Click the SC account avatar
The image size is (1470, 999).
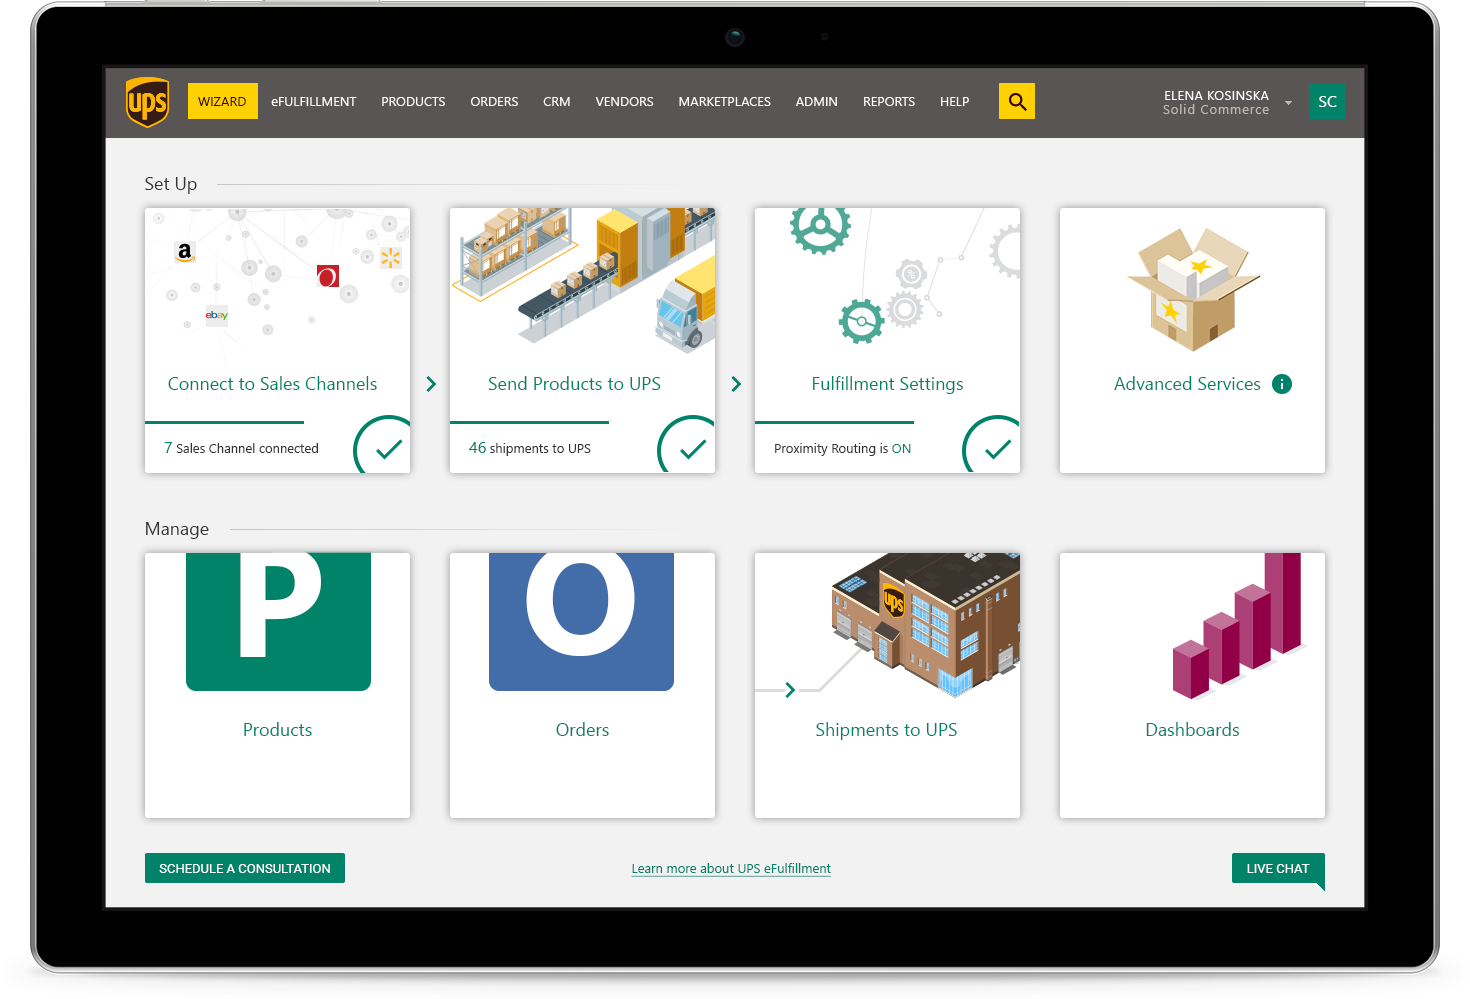pyautogui.click(x=1327, y=101)
